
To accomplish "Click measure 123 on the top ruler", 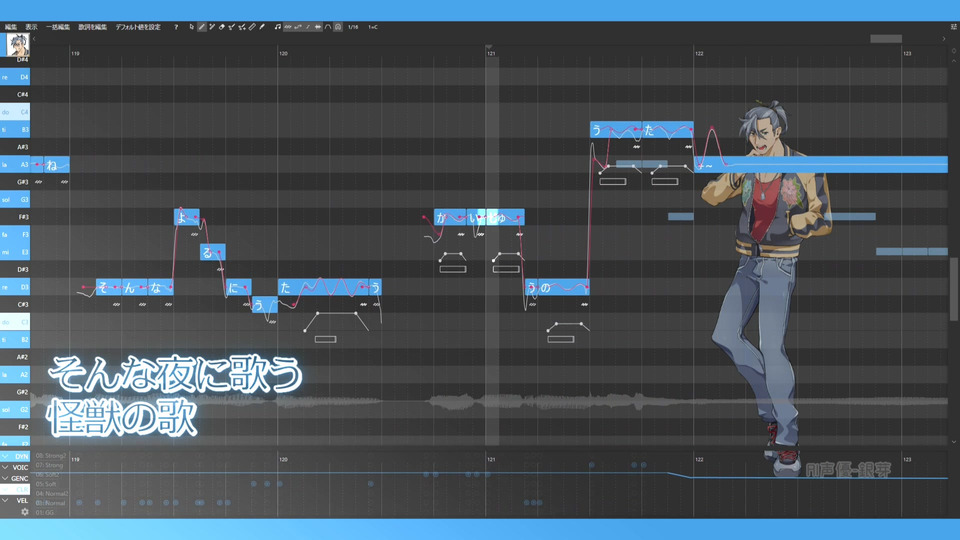I will tap(907, 54).
